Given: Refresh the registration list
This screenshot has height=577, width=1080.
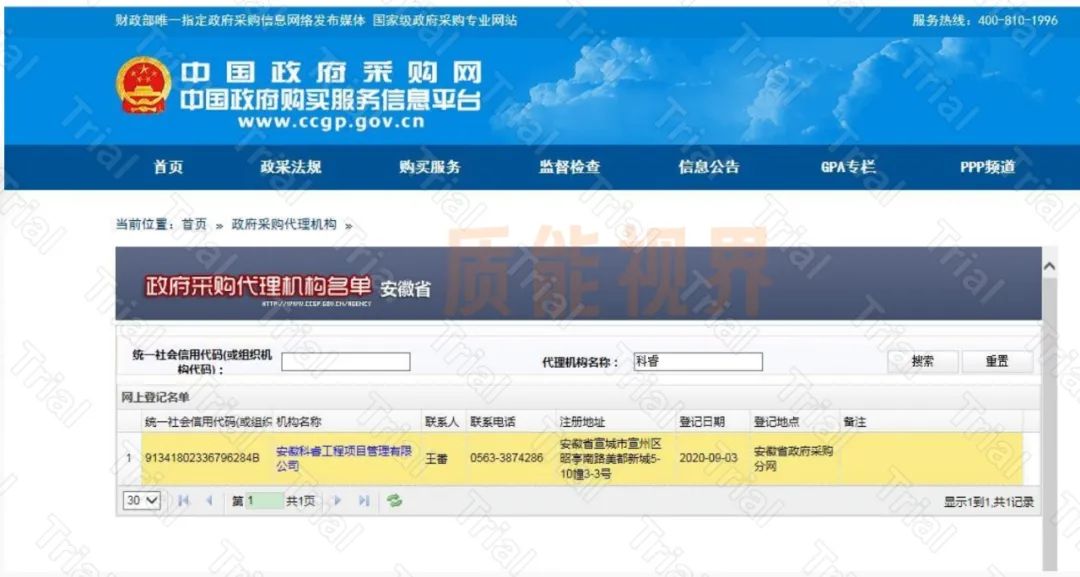Looking at the screenshot, I should 394,501.
